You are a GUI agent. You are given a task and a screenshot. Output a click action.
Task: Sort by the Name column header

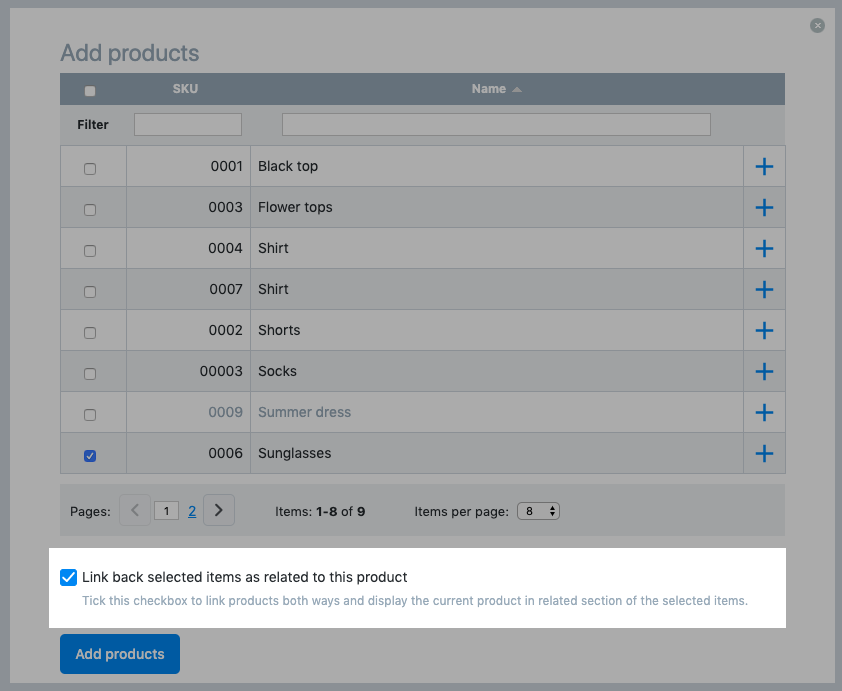coord(489,89)
